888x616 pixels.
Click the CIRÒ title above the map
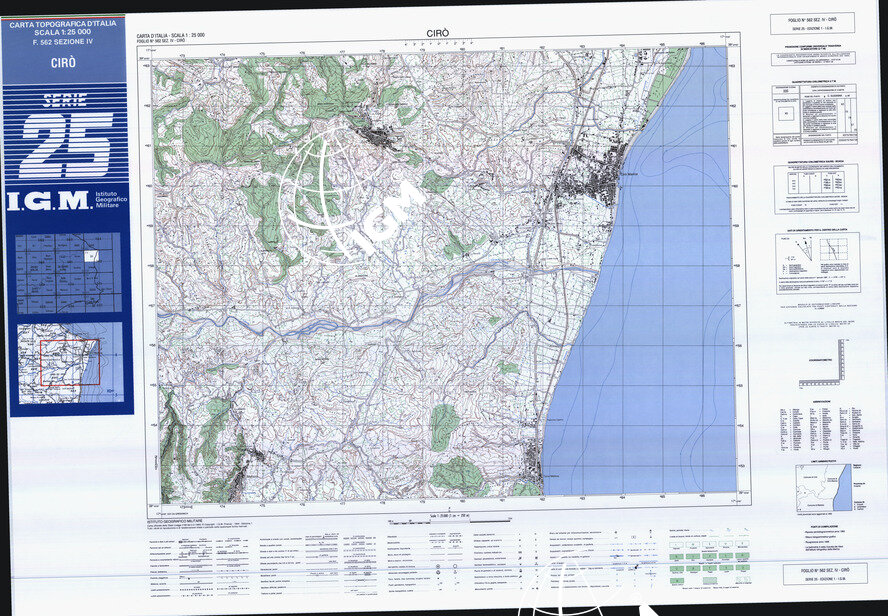437,34
